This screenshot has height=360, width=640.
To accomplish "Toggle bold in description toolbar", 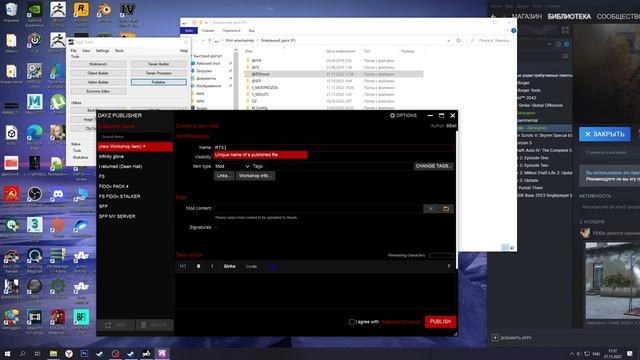I will coord(198,266).
